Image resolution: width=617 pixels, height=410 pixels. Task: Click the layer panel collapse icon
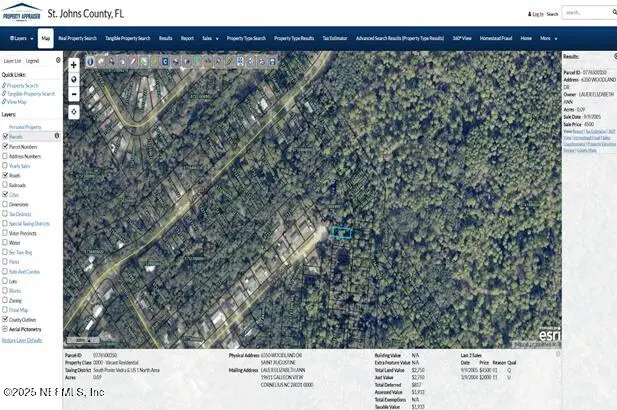pyautogui.click(x=58, y=60)
